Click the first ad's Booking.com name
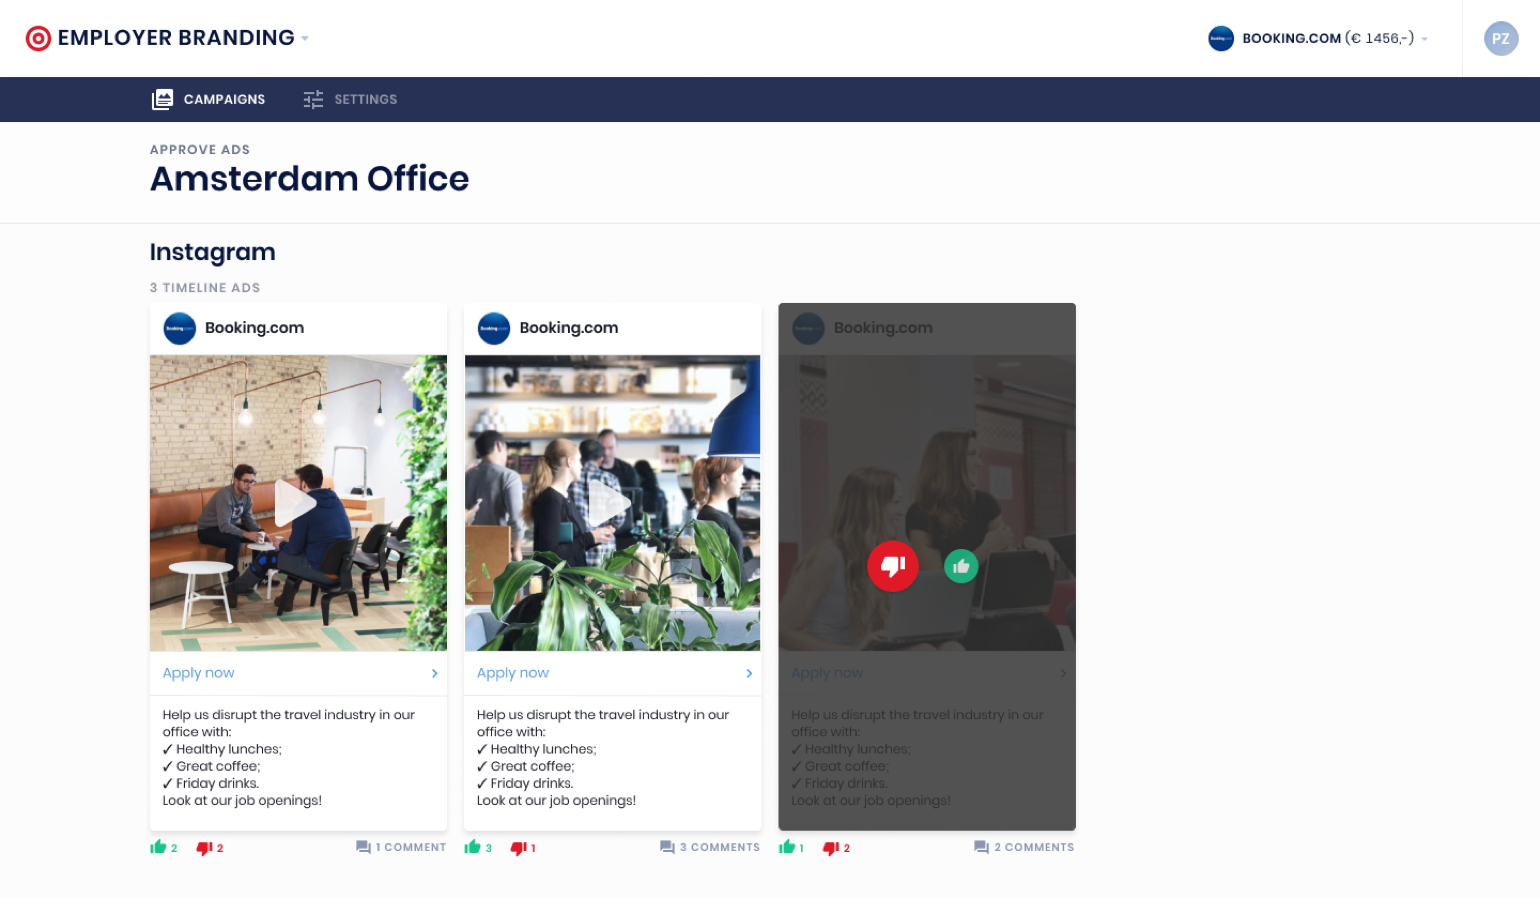1540x898 pixels. pos(254,328)
